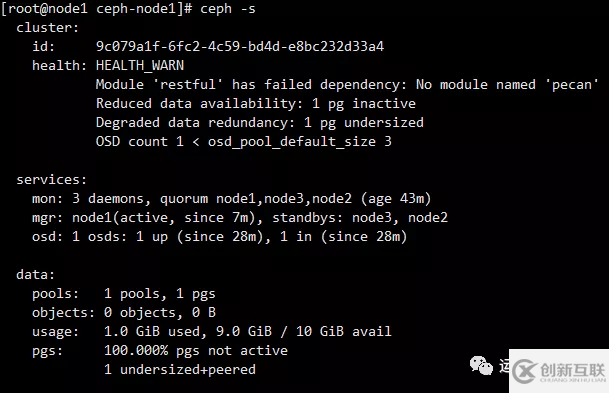Click the 'Degraded data redundancy' warning line

[259, 123]
